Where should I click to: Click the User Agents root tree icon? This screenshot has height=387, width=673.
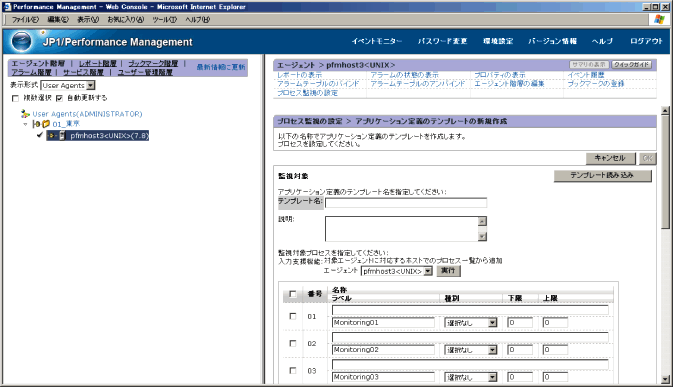(x=25, y=114)
